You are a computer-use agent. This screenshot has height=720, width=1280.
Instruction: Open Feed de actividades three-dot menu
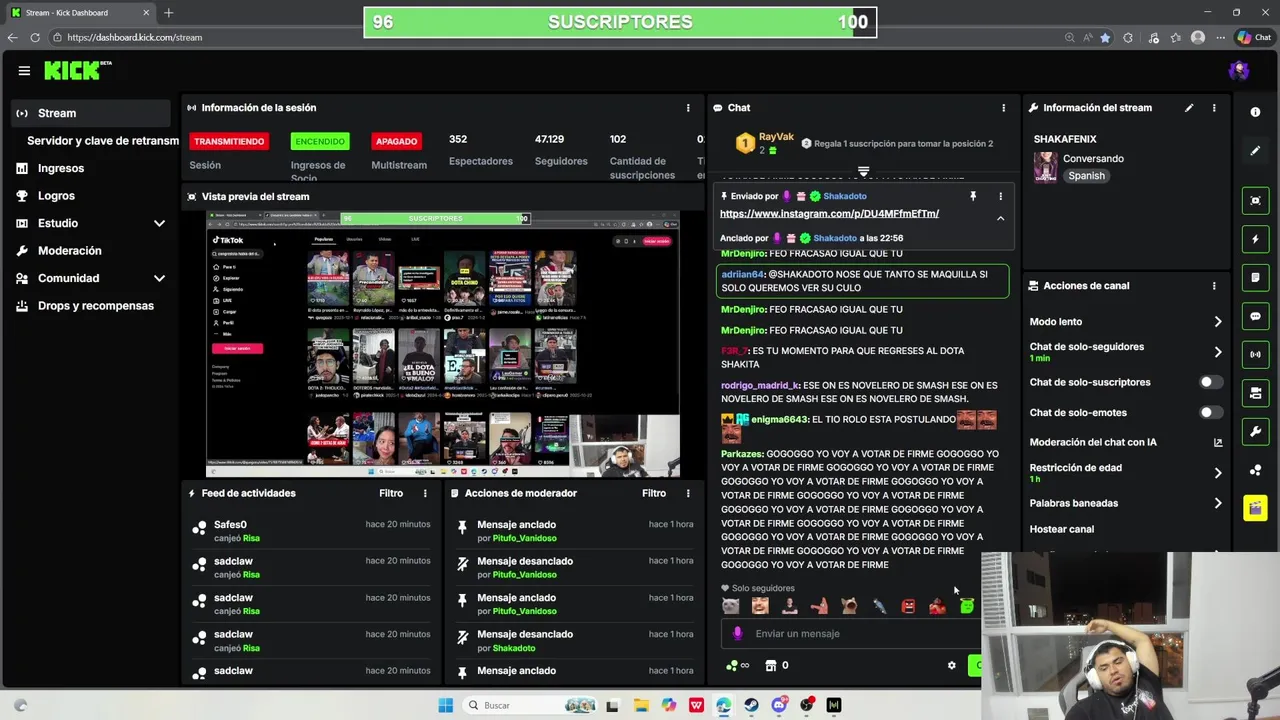(425, 493)
